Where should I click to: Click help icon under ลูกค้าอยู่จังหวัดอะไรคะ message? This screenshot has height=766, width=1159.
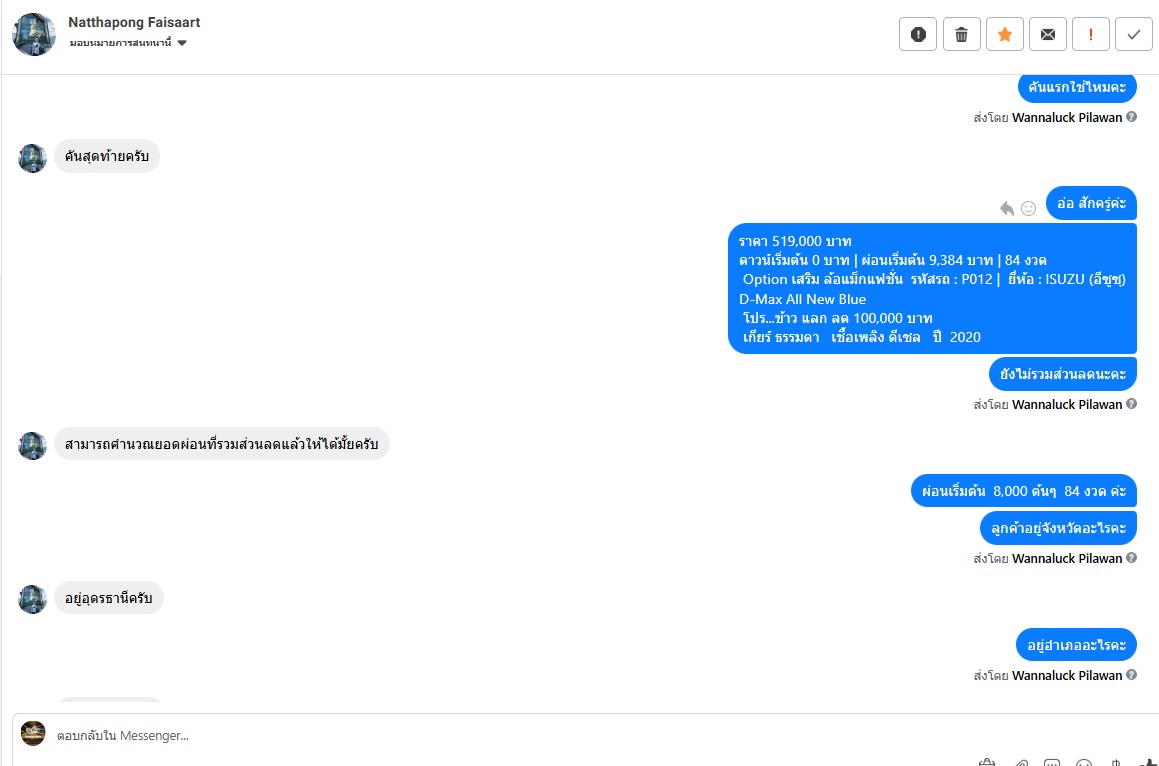[x=1131, y=558]
